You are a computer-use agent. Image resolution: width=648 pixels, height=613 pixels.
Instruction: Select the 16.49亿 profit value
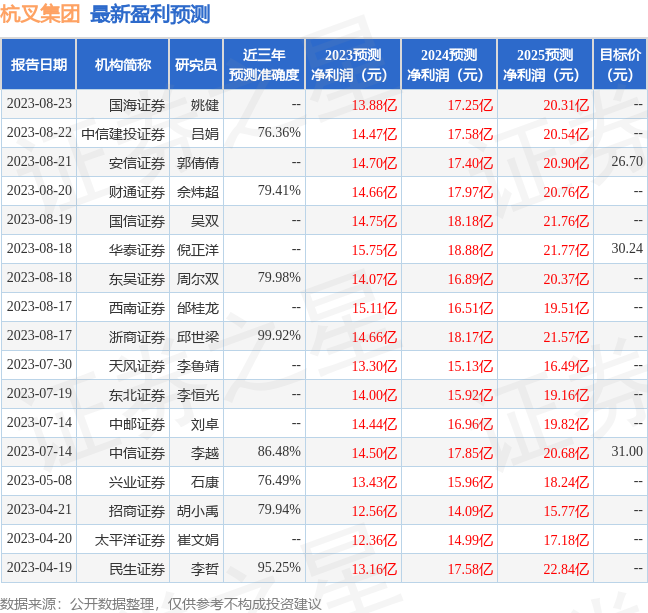[x=566, y=366]
